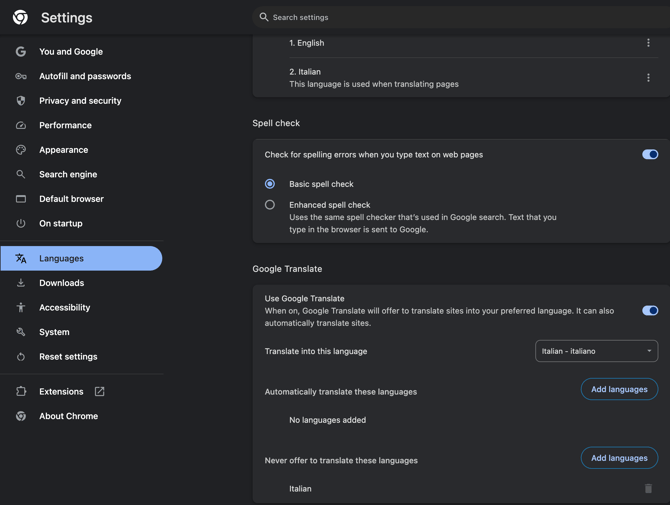Select the Basic spell check radio button
Image resolution: width=670 pixels, height=505 pixels.
(270, 184)
